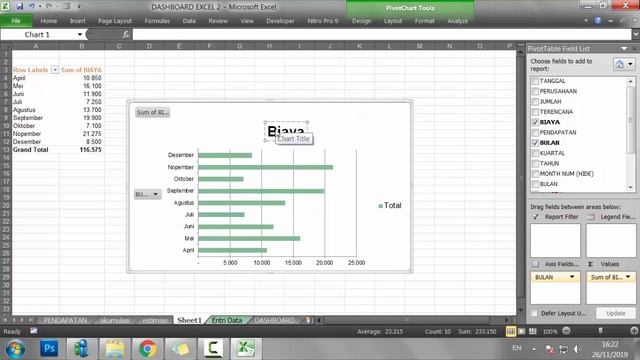This screenshot has height=360, width=640.
Task: Open the Name Box dropdown arrow
Action: click(x=80, y=35)
